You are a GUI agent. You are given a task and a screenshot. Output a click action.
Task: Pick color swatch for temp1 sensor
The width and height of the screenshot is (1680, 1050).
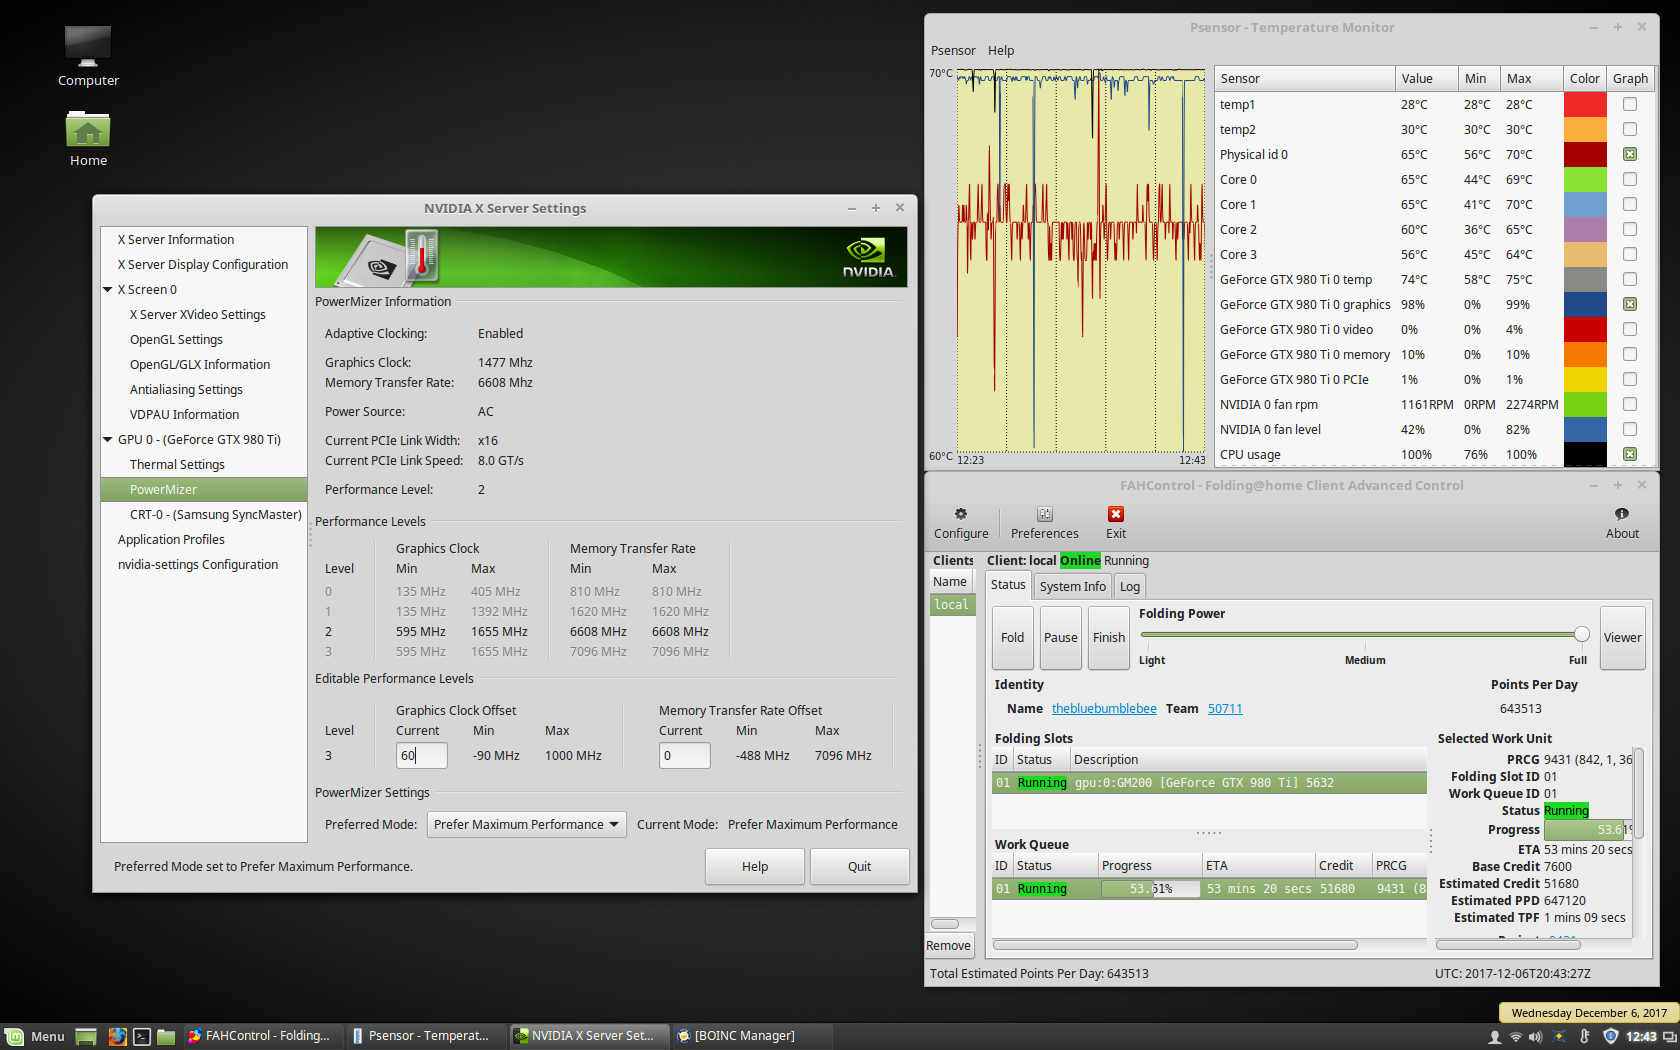pyautogui.click(x=1585, y=104)
